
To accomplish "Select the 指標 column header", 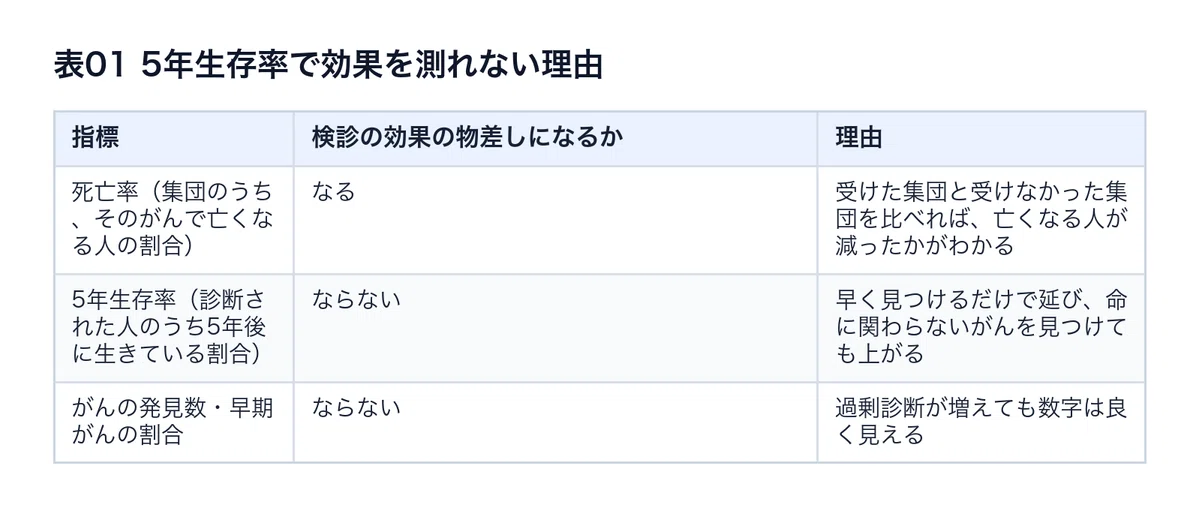I will (x=173, y=138).
